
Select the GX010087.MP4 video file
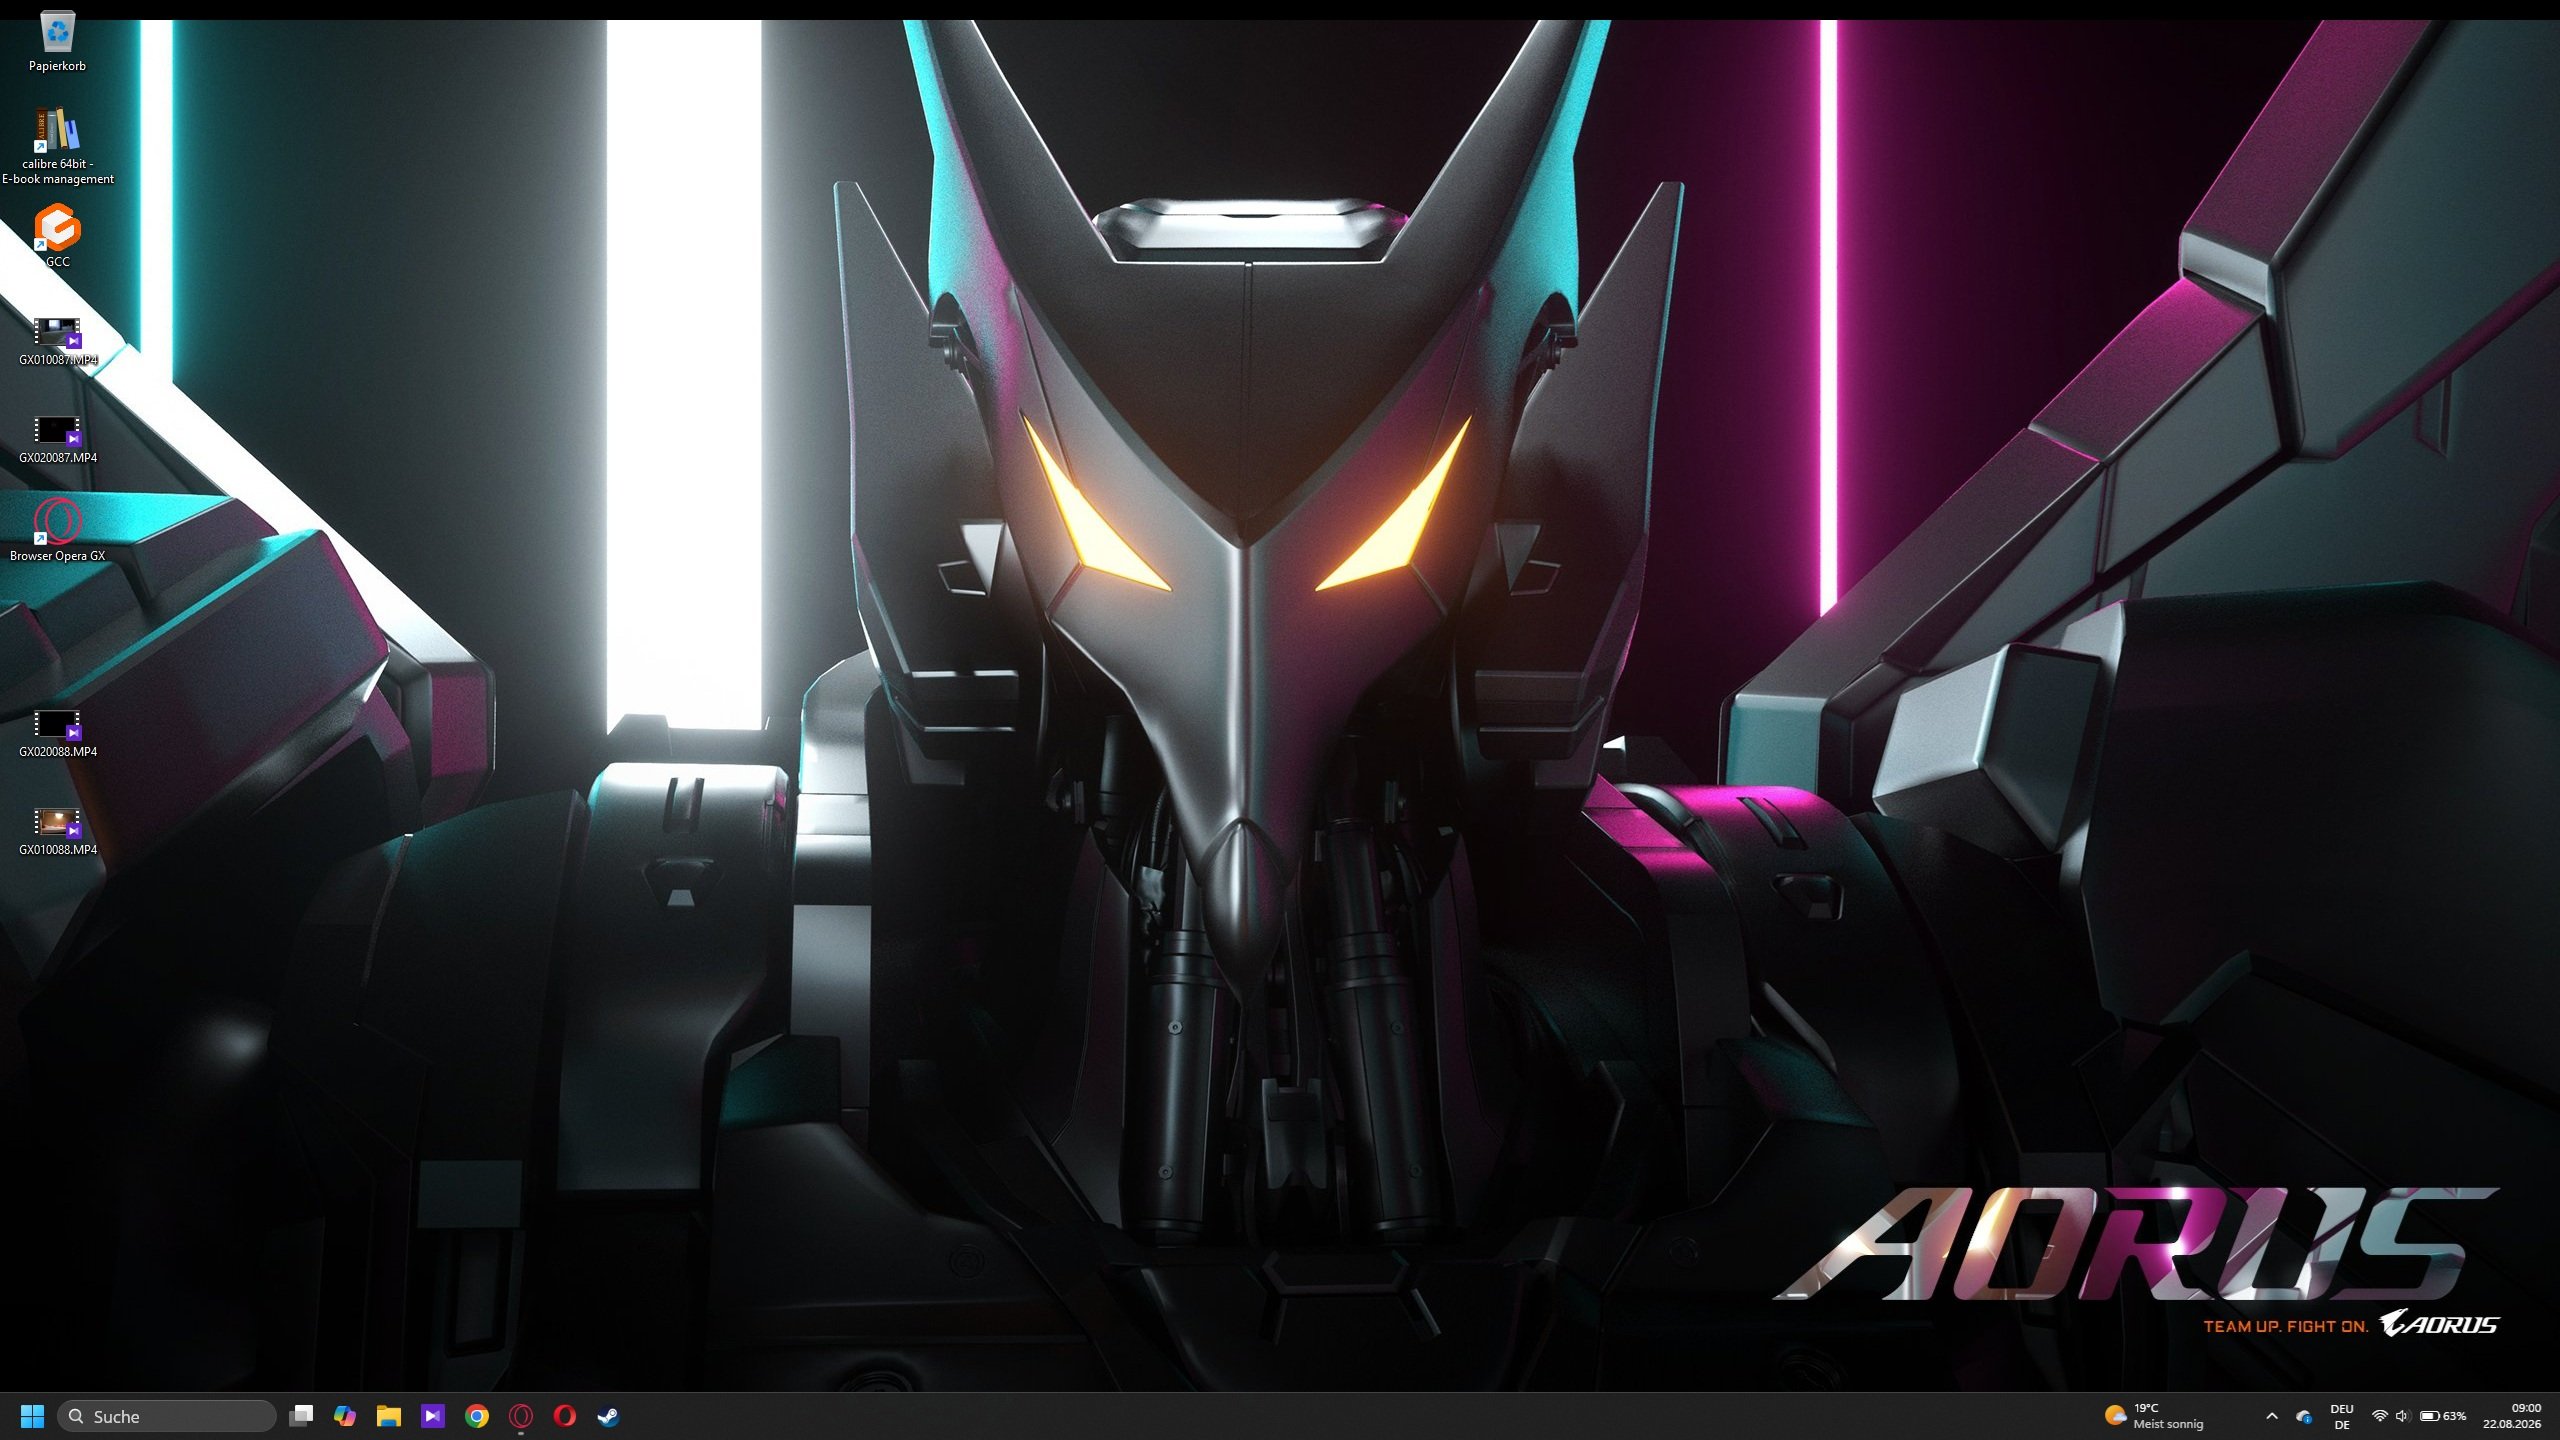57,340
